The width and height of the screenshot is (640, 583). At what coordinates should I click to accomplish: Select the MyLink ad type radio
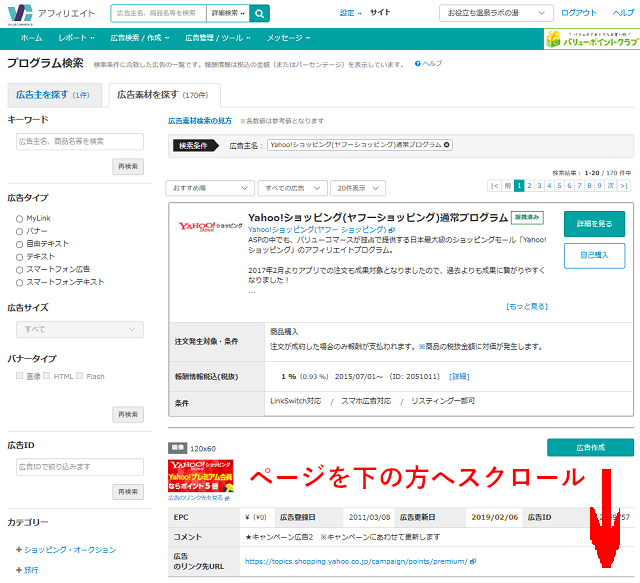tap(19, 219)
